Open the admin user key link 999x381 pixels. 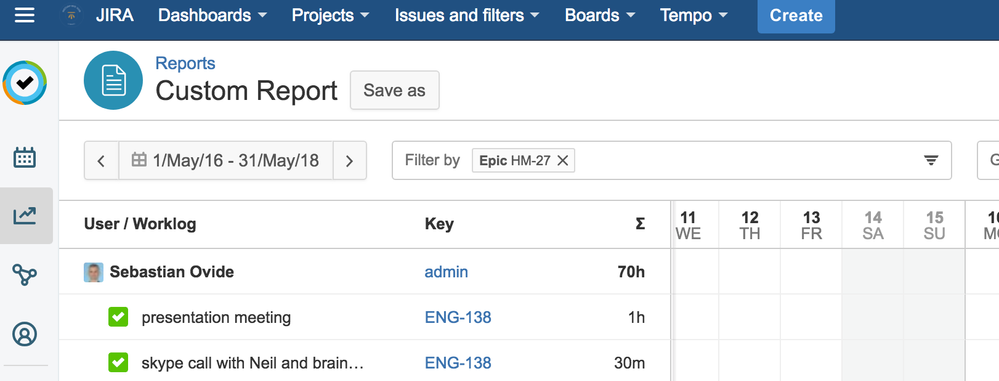446,272
